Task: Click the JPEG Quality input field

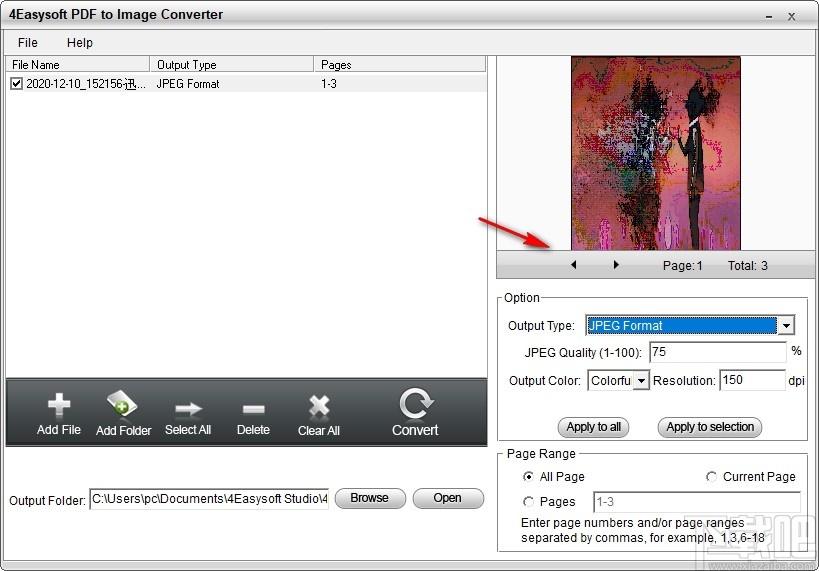Action: click(717, 352)
